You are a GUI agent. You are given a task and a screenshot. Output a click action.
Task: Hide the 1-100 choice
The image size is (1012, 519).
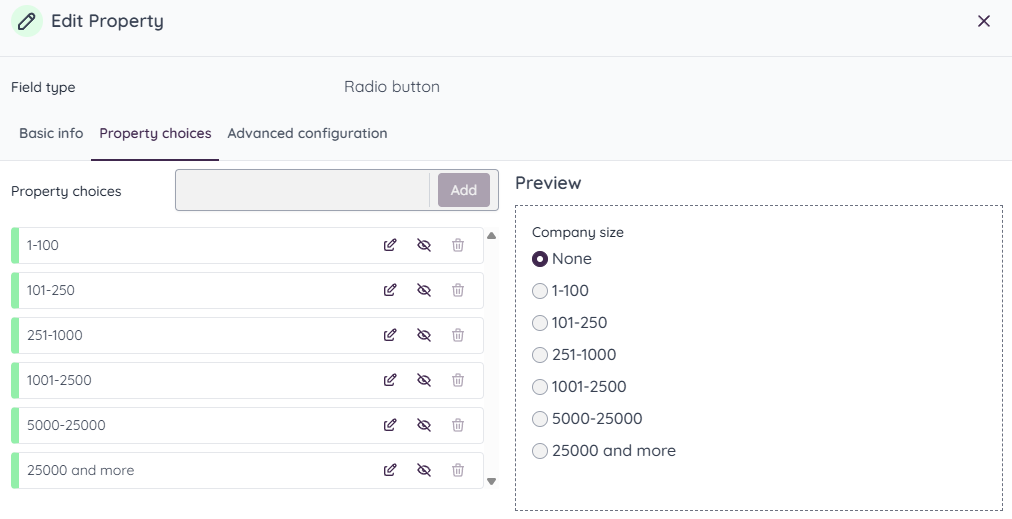tap(423, 245)
